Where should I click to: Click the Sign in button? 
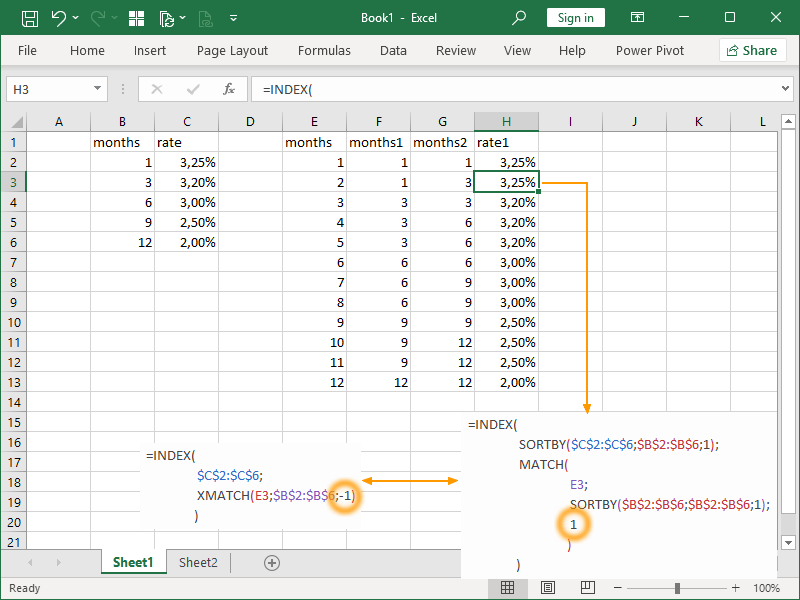pos(575,18)
